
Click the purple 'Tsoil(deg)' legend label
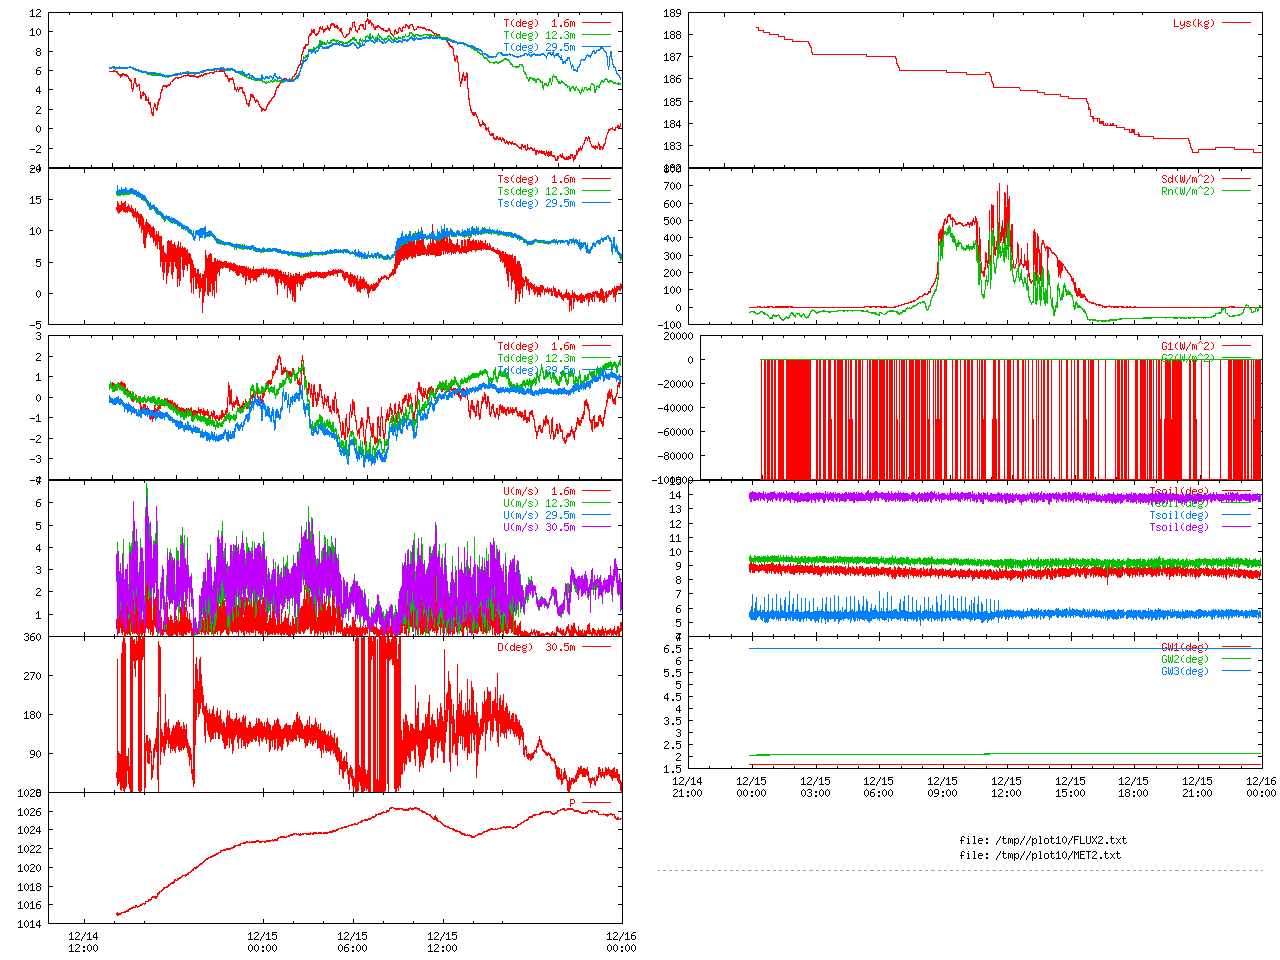point(1179,527)
